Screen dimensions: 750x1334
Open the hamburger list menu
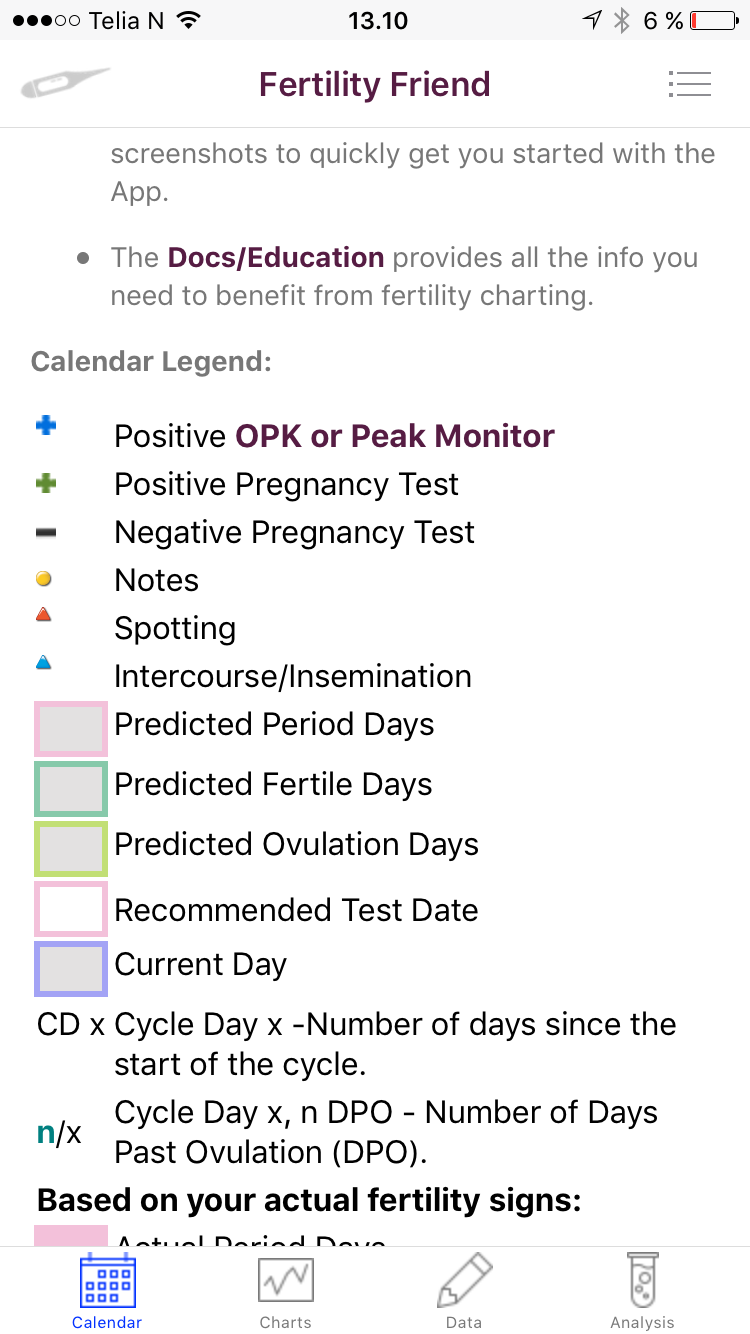689,84
